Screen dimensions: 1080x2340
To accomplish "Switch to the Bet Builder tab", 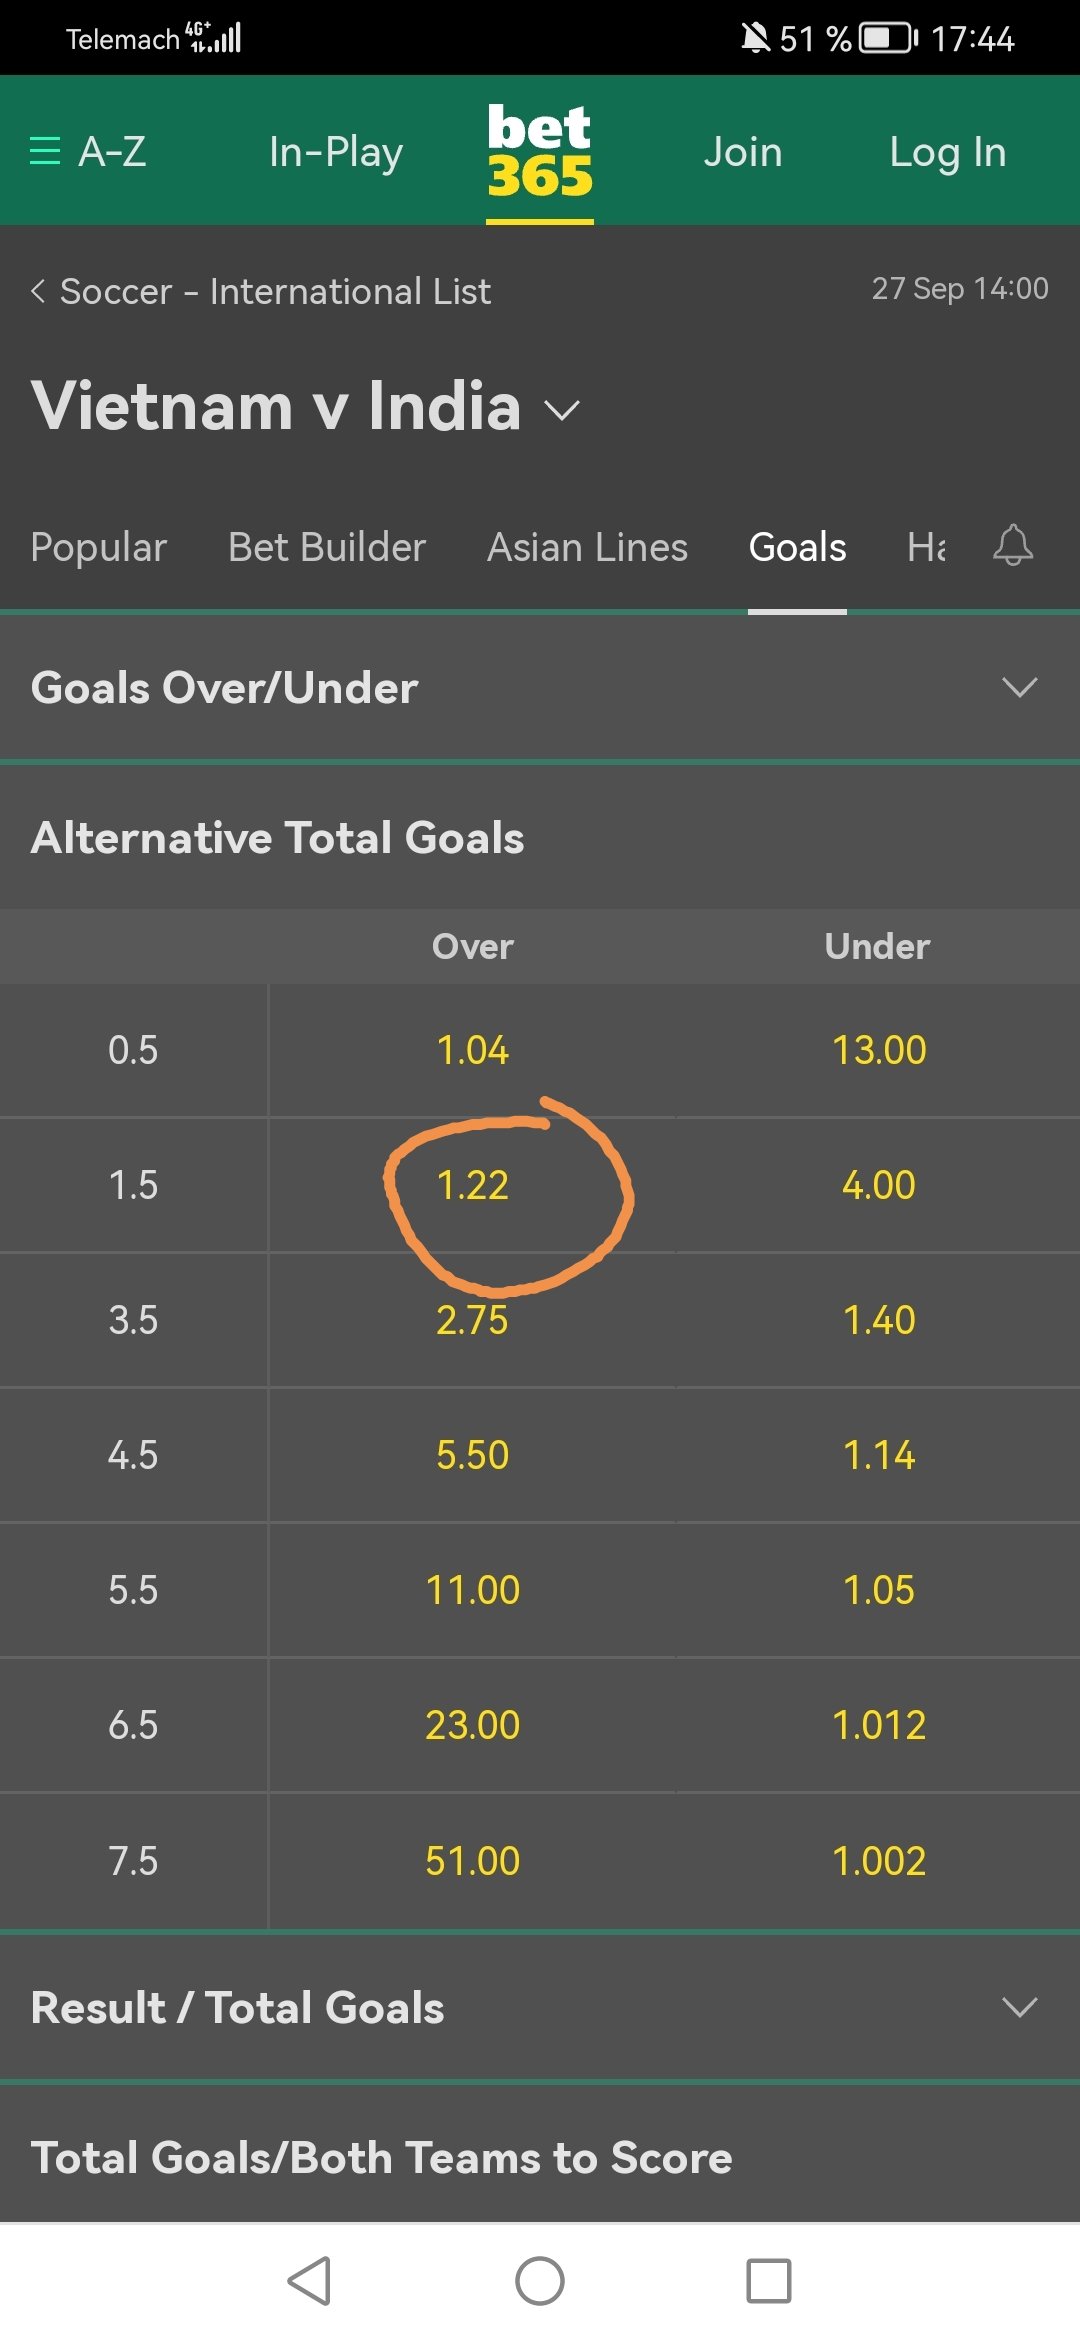I will (327, 547).
